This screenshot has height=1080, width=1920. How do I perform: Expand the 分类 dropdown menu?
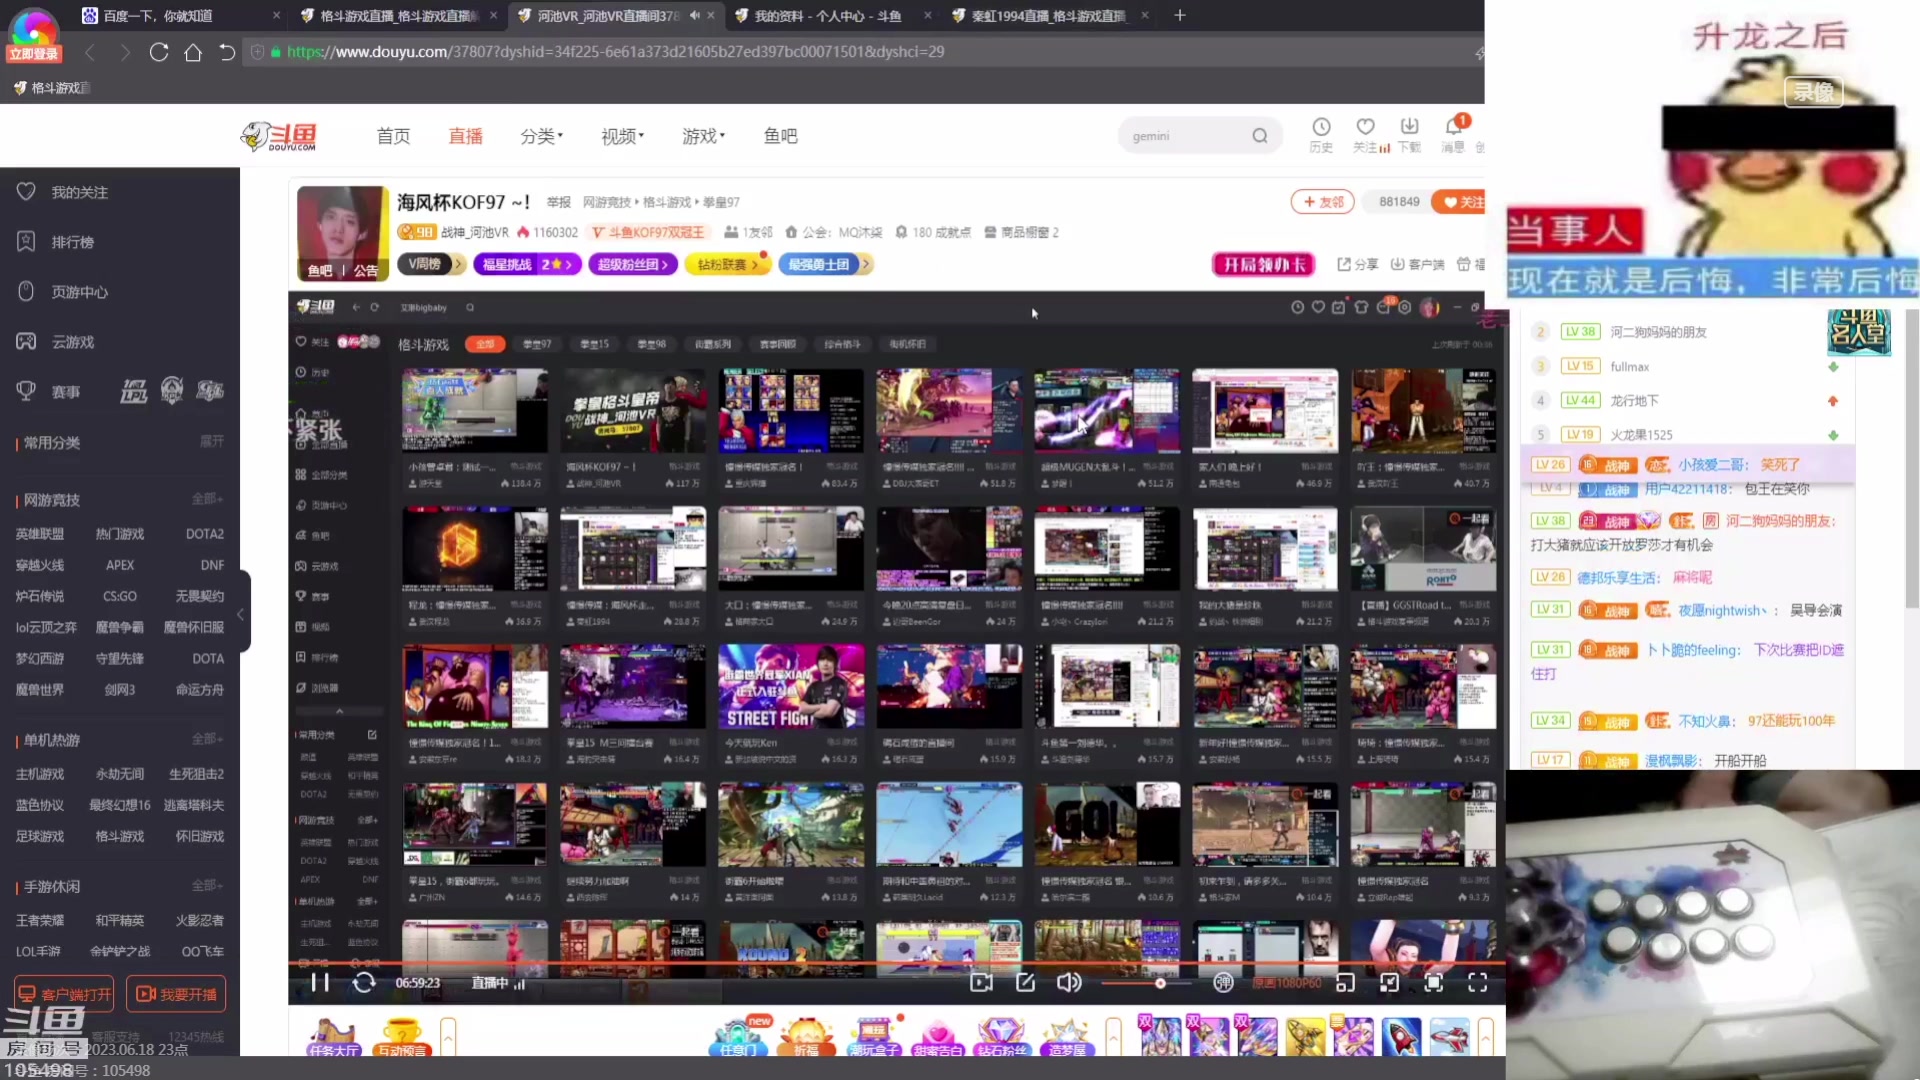click(541, 136)
